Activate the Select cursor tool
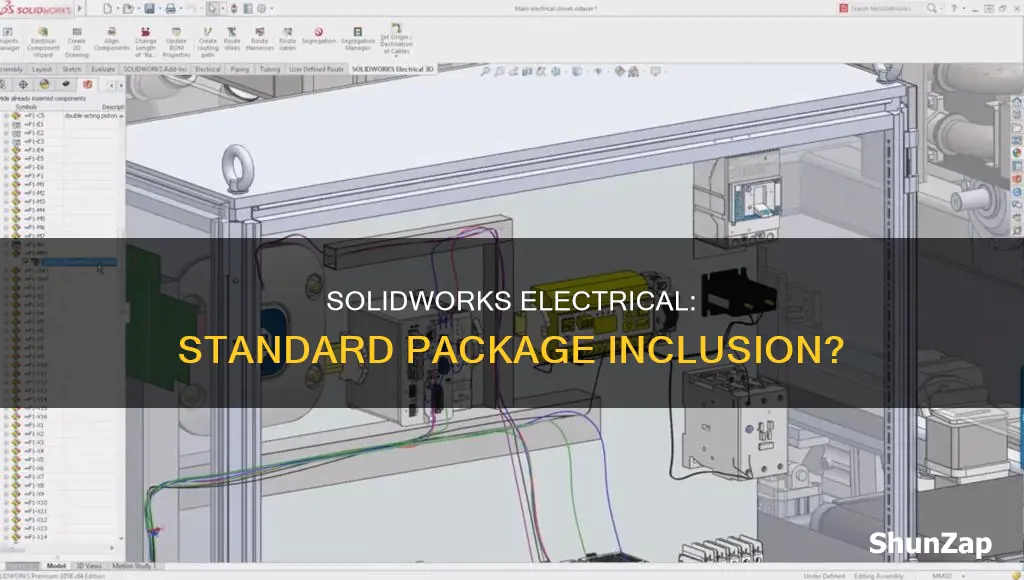The image size is (1024, 580). point(213,8)
